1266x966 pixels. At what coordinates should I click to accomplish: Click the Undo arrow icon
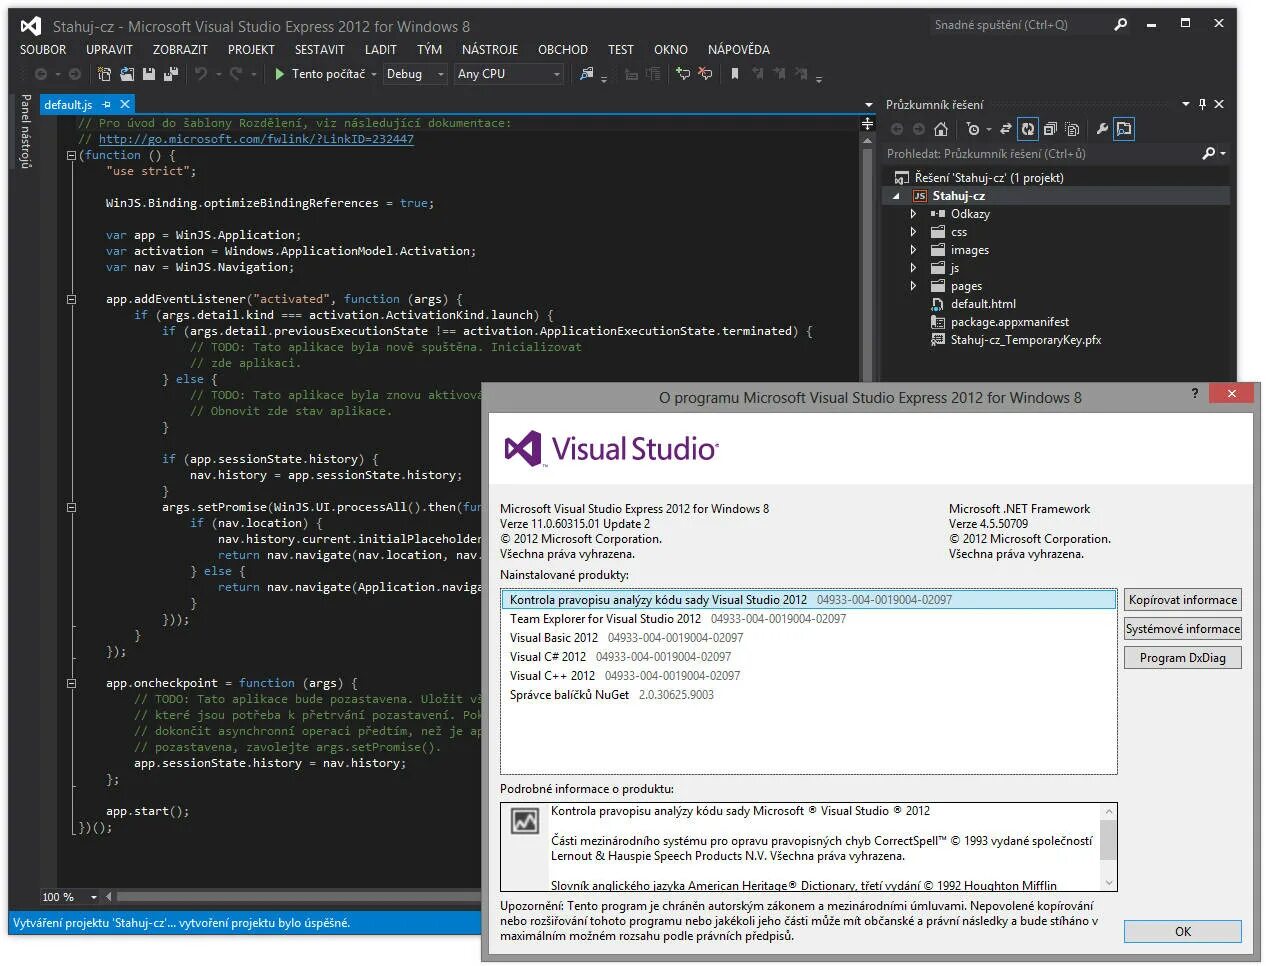tap(201, 74)
